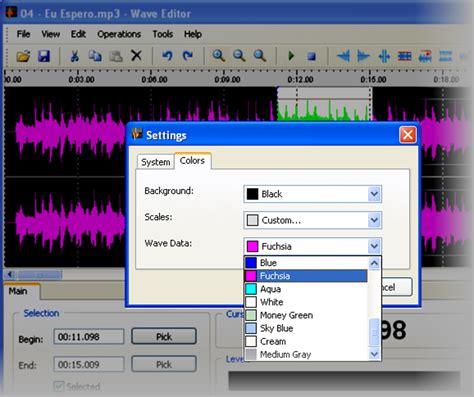The height and width of the screenshot is (397, 474).
Task: Close the Settings dialog
Action: point(408,135)
